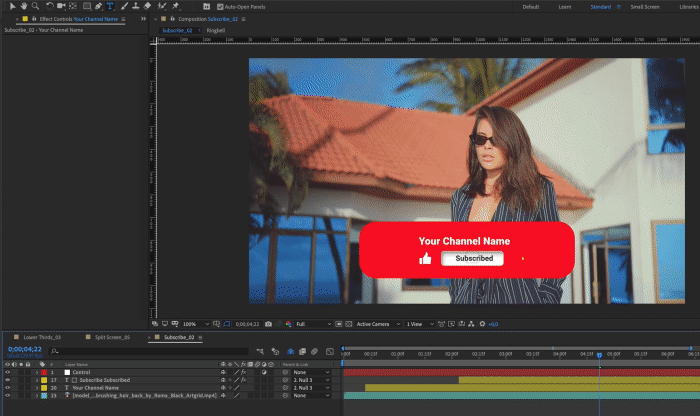Screen dimensions: 700x416
Task: Click the viewer timecode display
Action: (247, 324)
